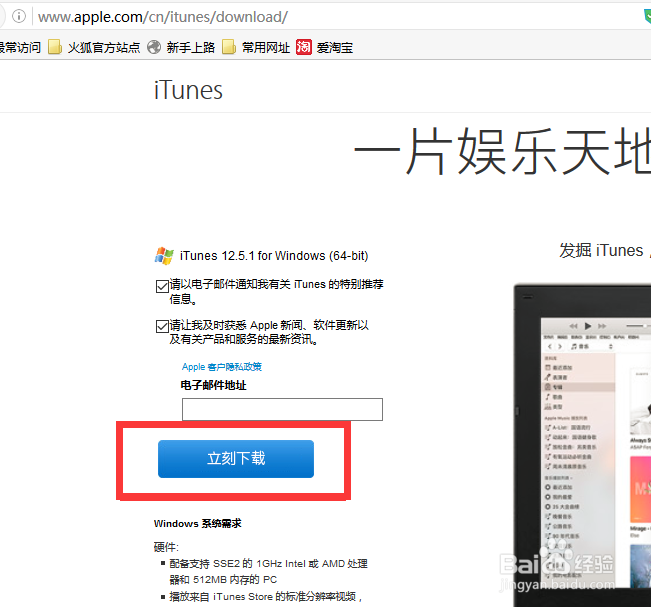This screenshot has height=607, width=651.
Task: Uncheck Apple news and updates checkbox
Action: (162, 326)
